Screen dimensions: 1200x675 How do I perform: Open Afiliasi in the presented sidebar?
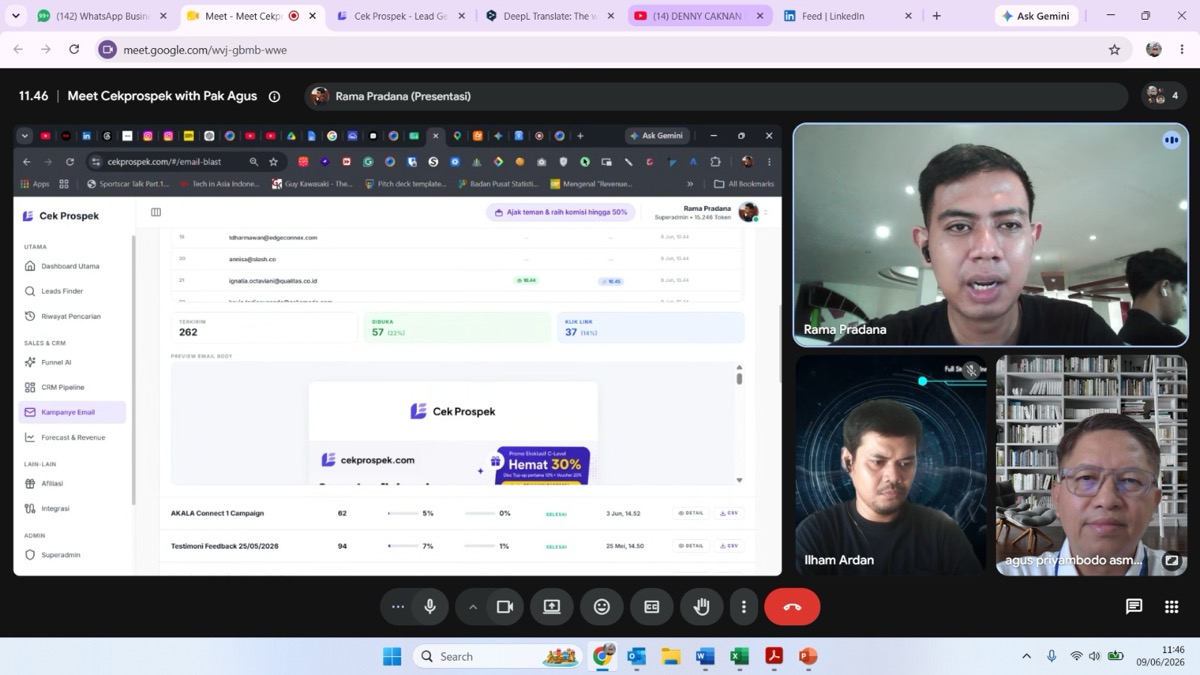click(x=72, y=483)
